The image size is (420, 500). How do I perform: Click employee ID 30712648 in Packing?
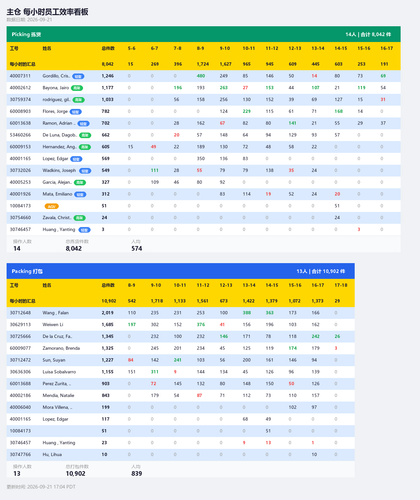pos(20,313)
